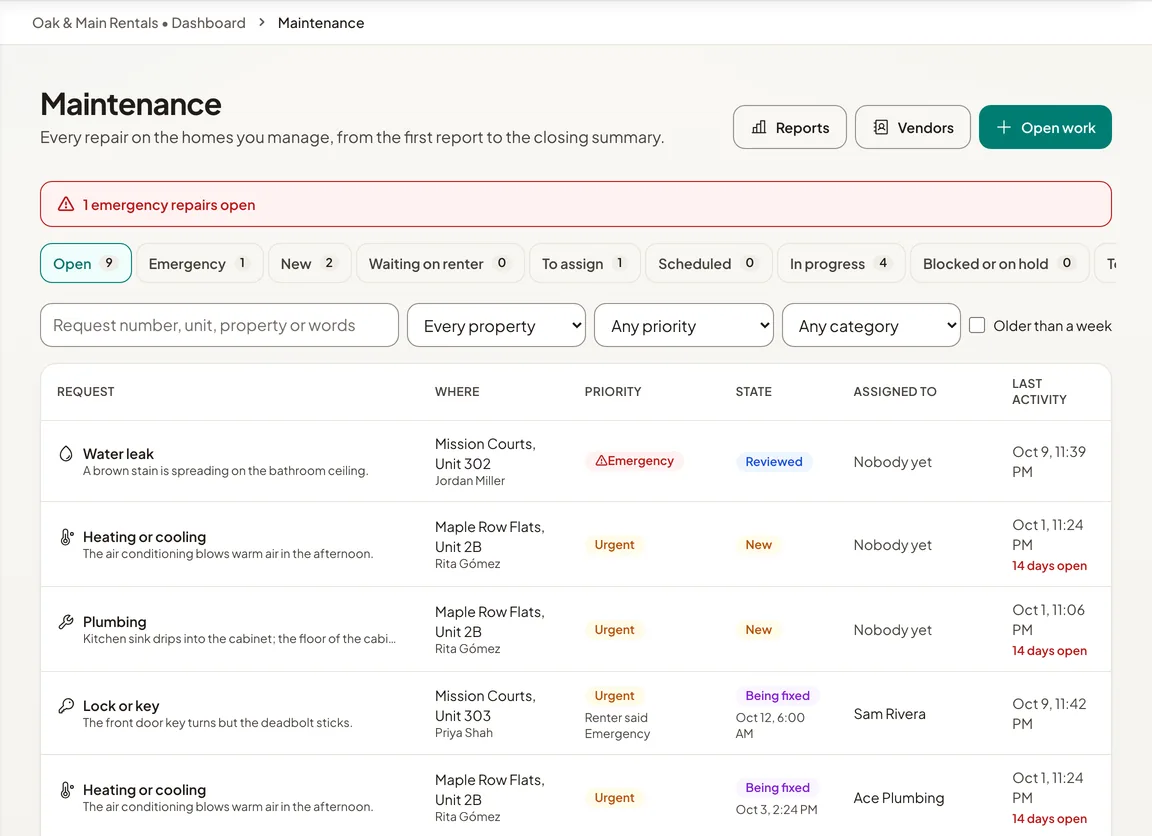
Task: Click the plus icon in Open work button
Action: pos(1004,127)
